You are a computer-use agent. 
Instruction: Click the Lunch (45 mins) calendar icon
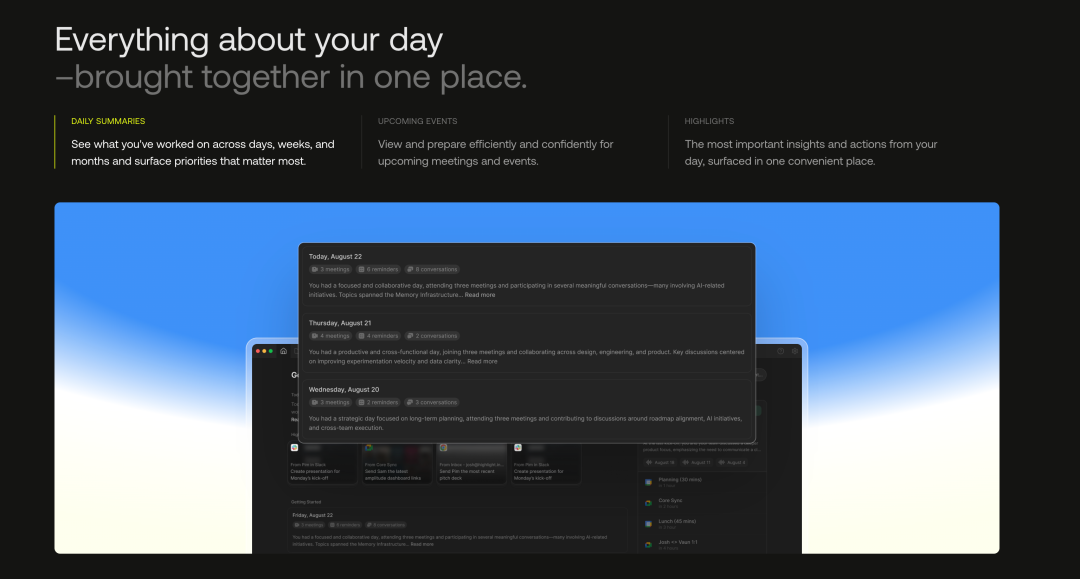point(648,524)
